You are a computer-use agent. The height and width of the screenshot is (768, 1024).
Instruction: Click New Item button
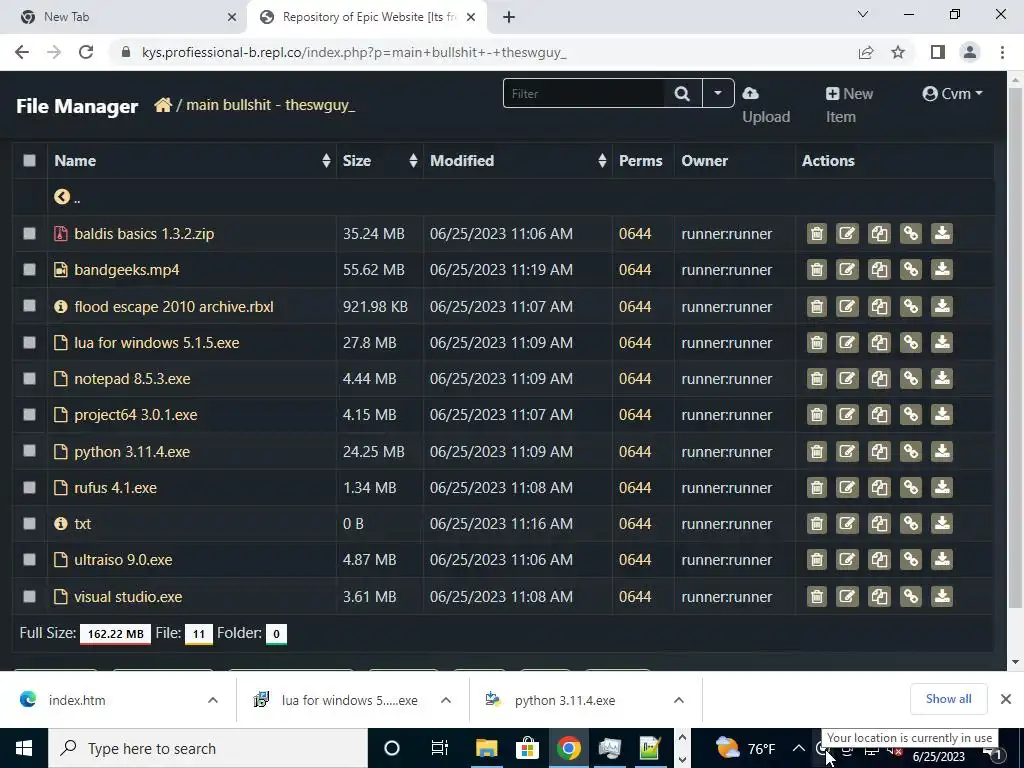pyautogui.click(x=849, y=105)
